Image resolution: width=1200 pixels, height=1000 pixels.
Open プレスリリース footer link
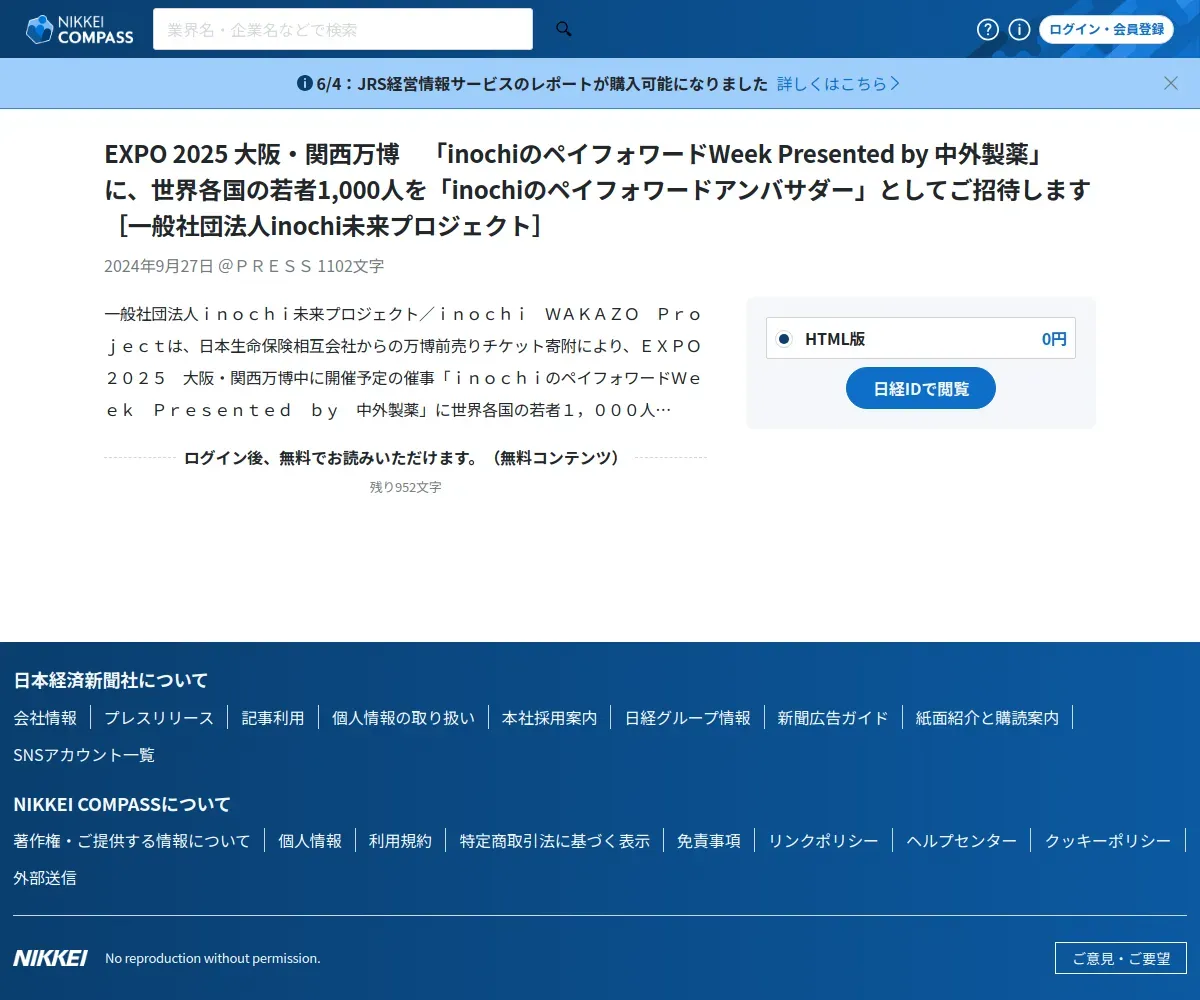point(159,717)
